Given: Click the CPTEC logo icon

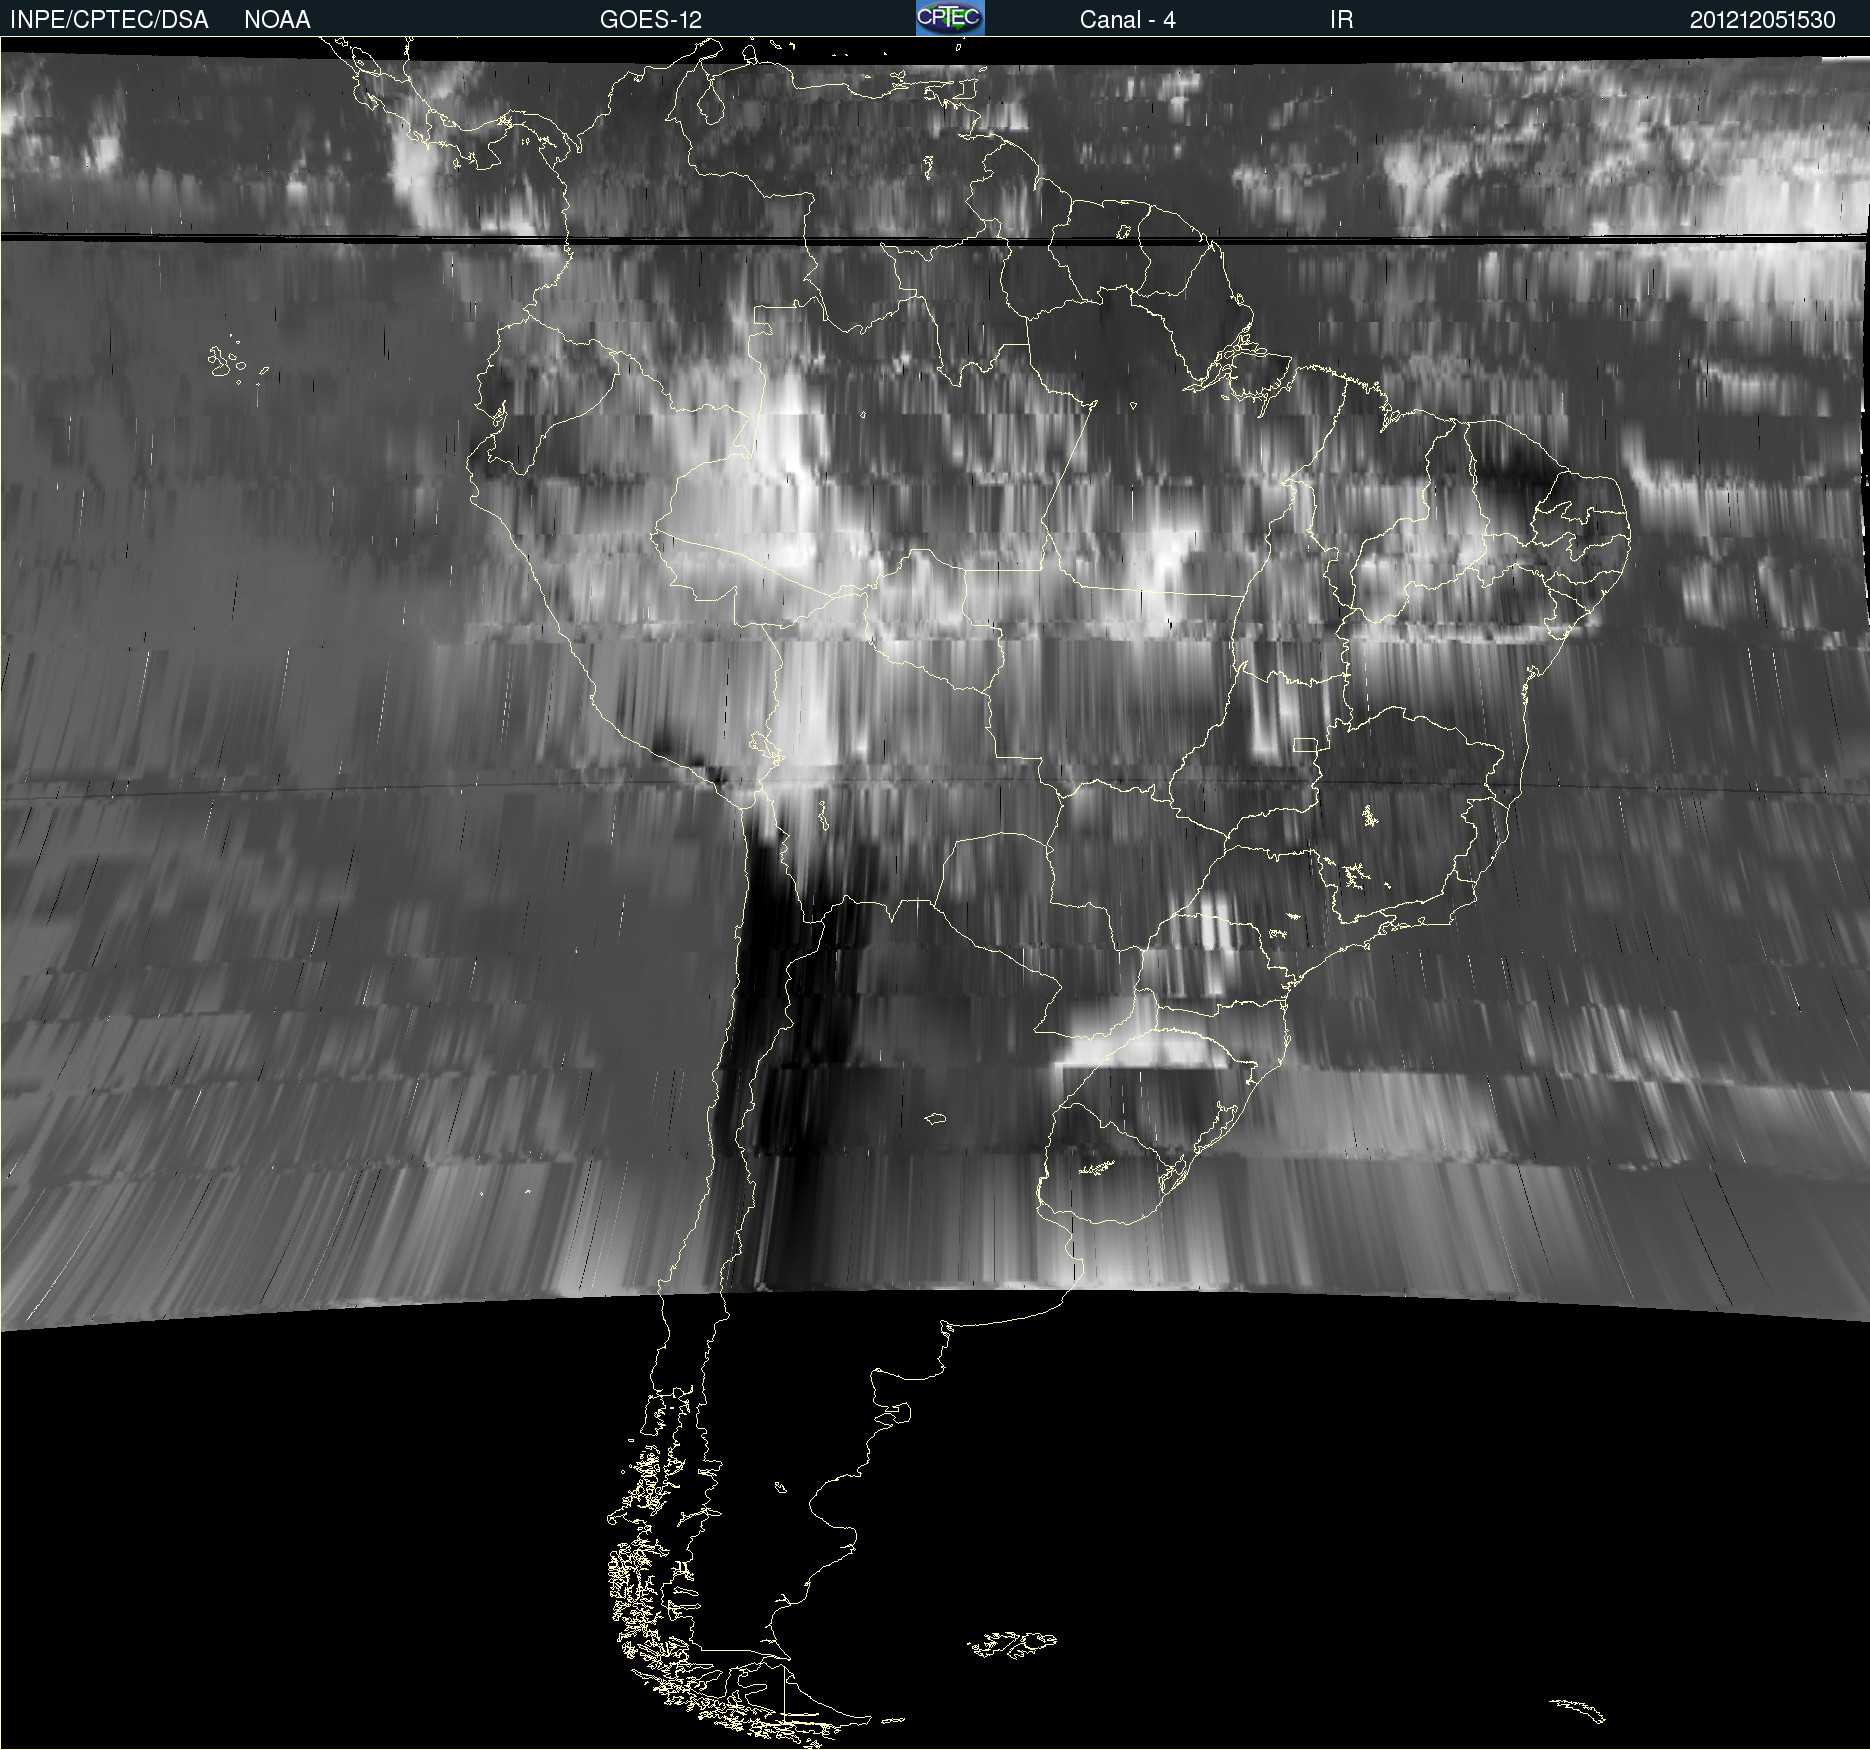Looking at the screenshot, I should [x=950, y=18].
